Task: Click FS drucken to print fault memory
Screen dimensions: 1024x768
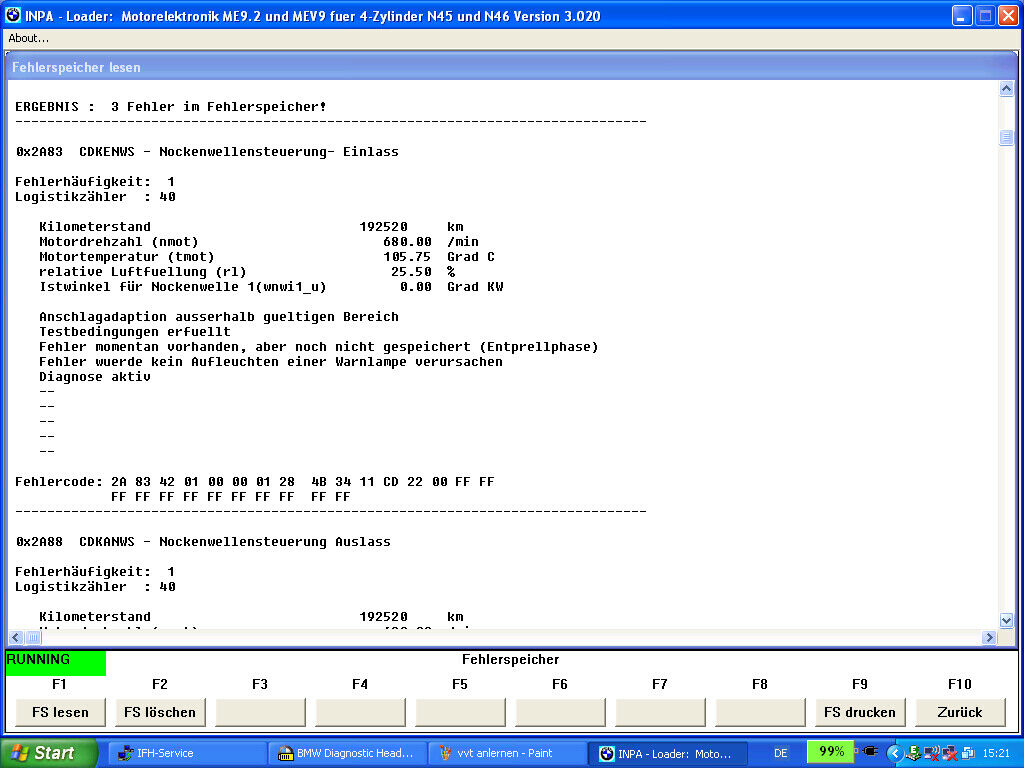Action: pos(860,712)
